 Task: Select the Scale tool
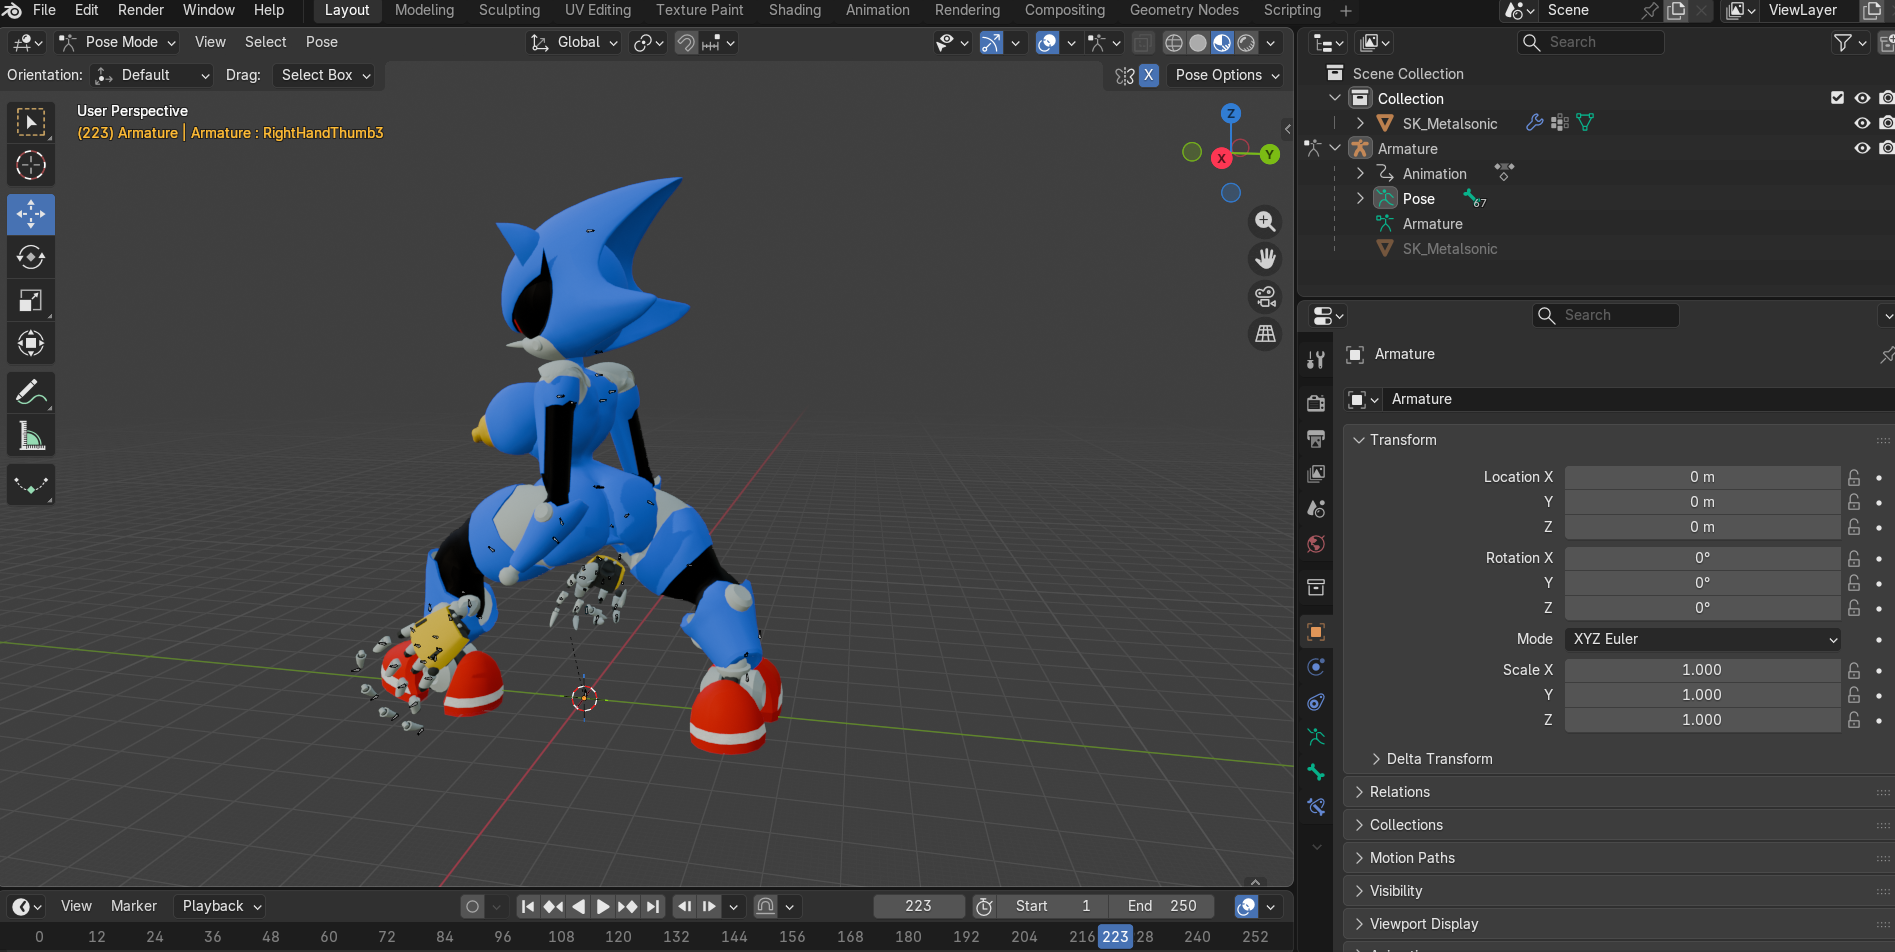point(31,300)
